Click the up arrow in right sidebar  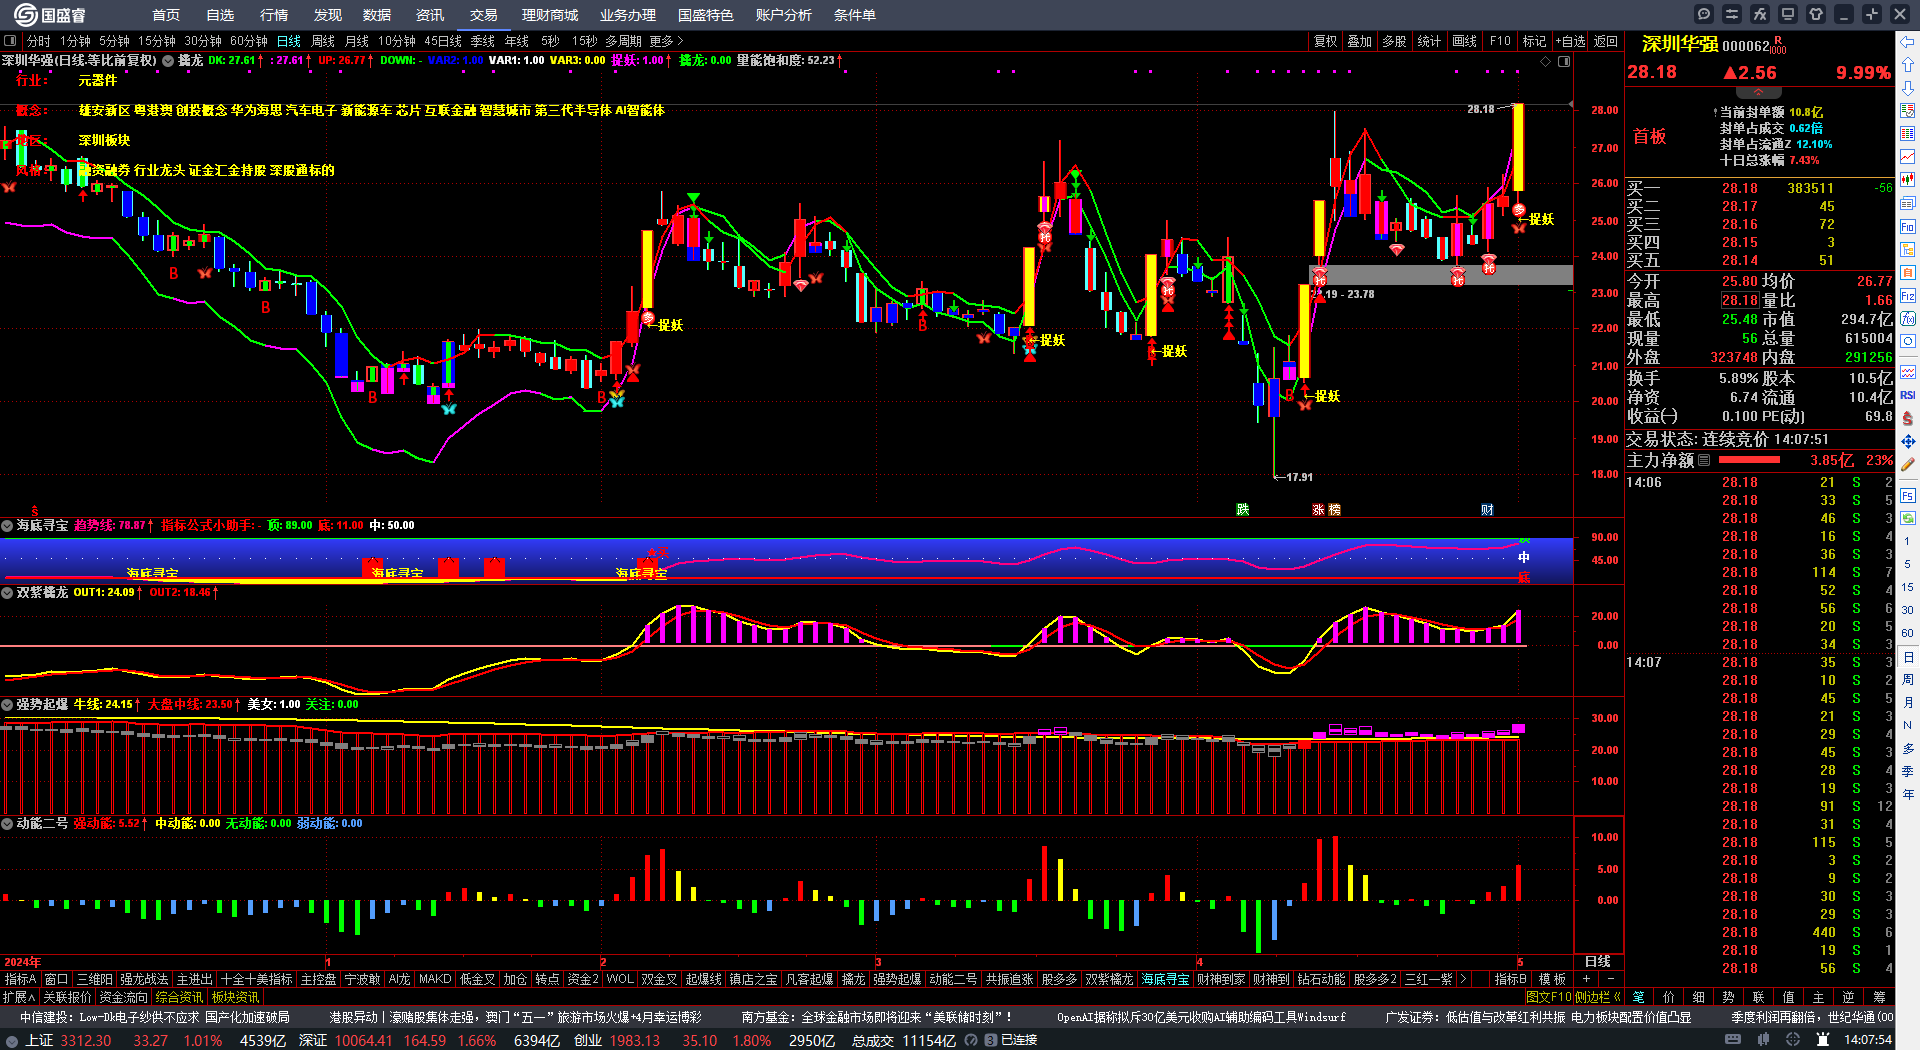tap(1908, 65)
